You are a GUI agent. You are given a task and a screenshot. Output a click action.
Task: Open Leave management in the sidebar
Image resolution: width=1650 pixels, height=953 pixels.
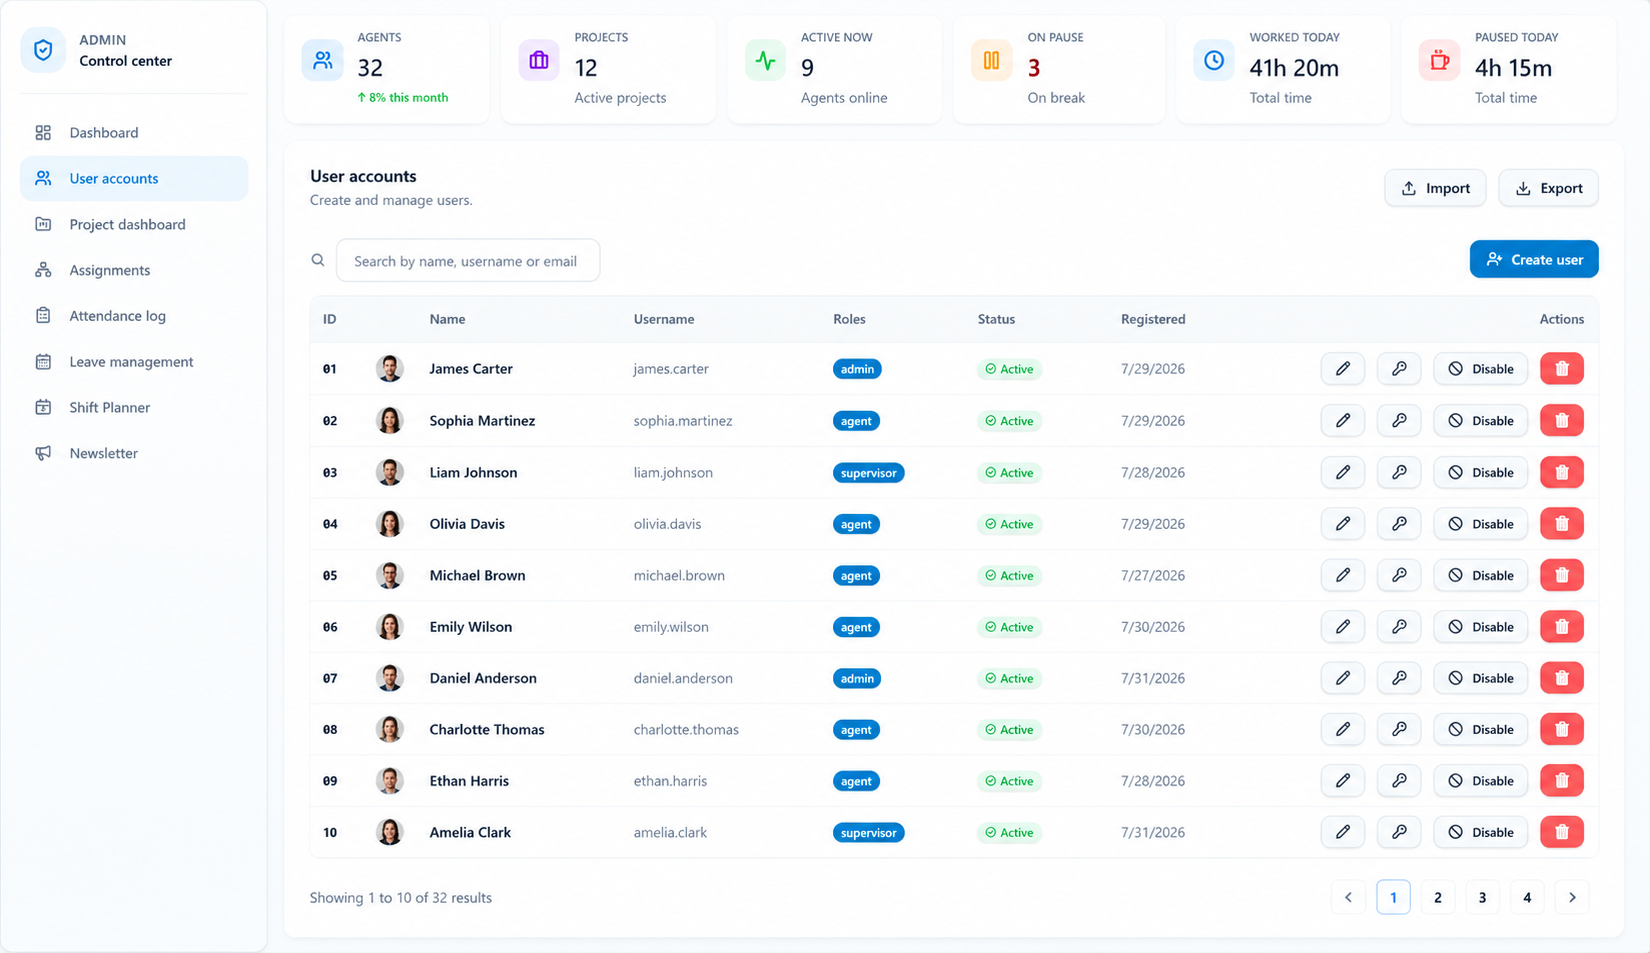(x=134, y=362)
